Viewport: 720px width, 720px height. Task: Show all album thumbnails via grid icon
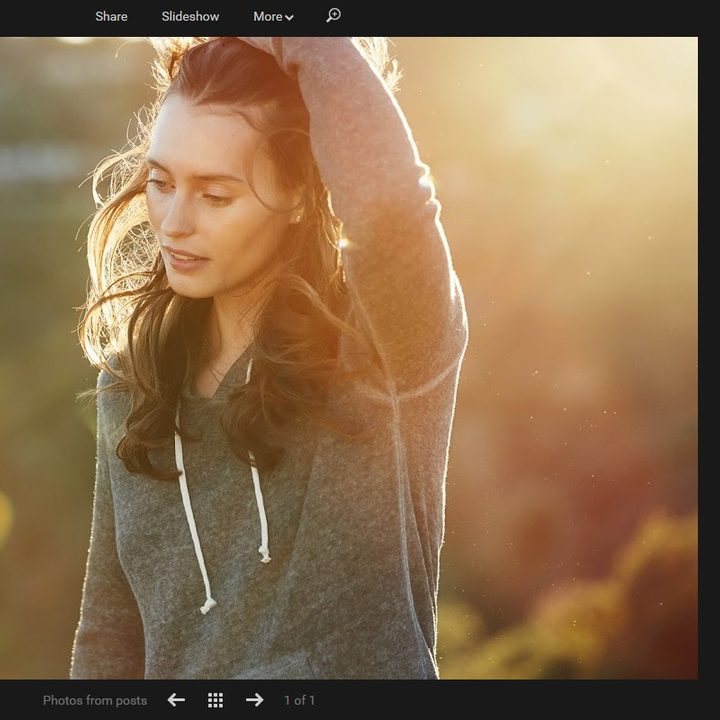(215, 700)
